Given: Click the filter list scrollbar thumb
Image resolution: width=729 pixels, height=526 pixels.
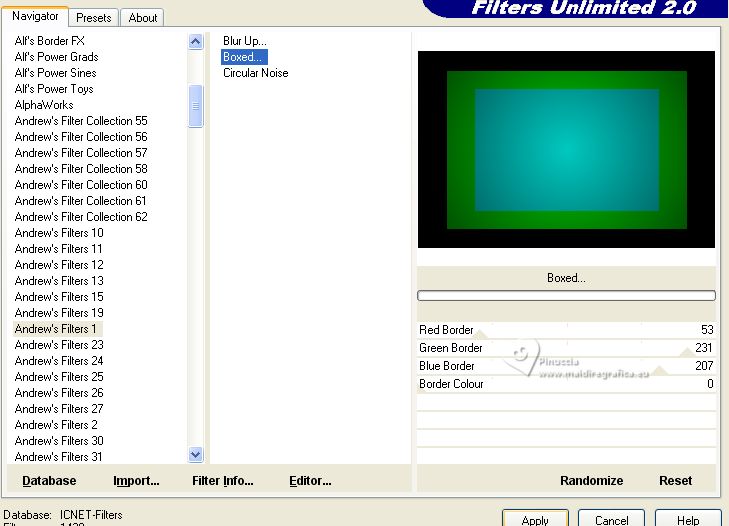Looking at the screenshot, I should tap(196, 106).
